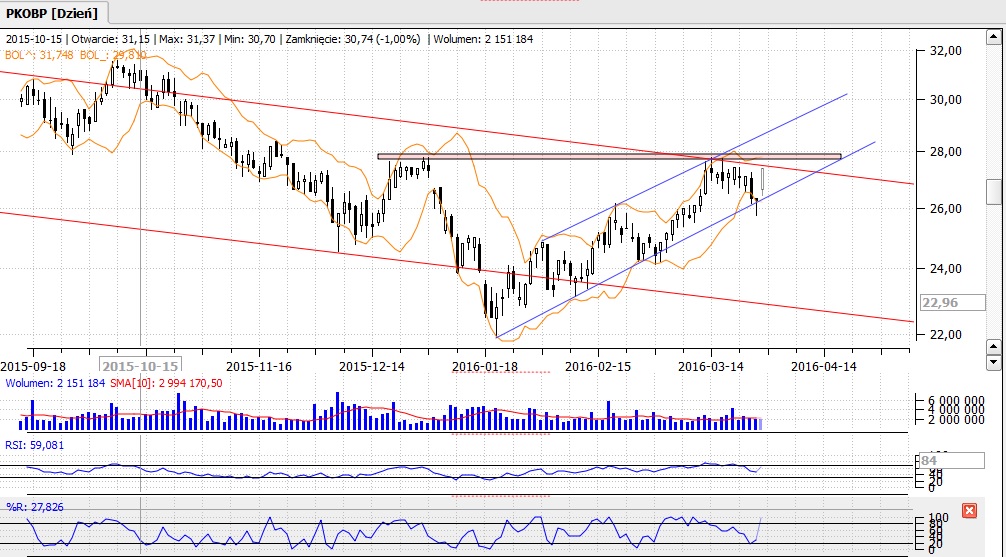The image size is (1006, 557).
Task: Click the 24,00 price axis label
Action: [946, 269]
